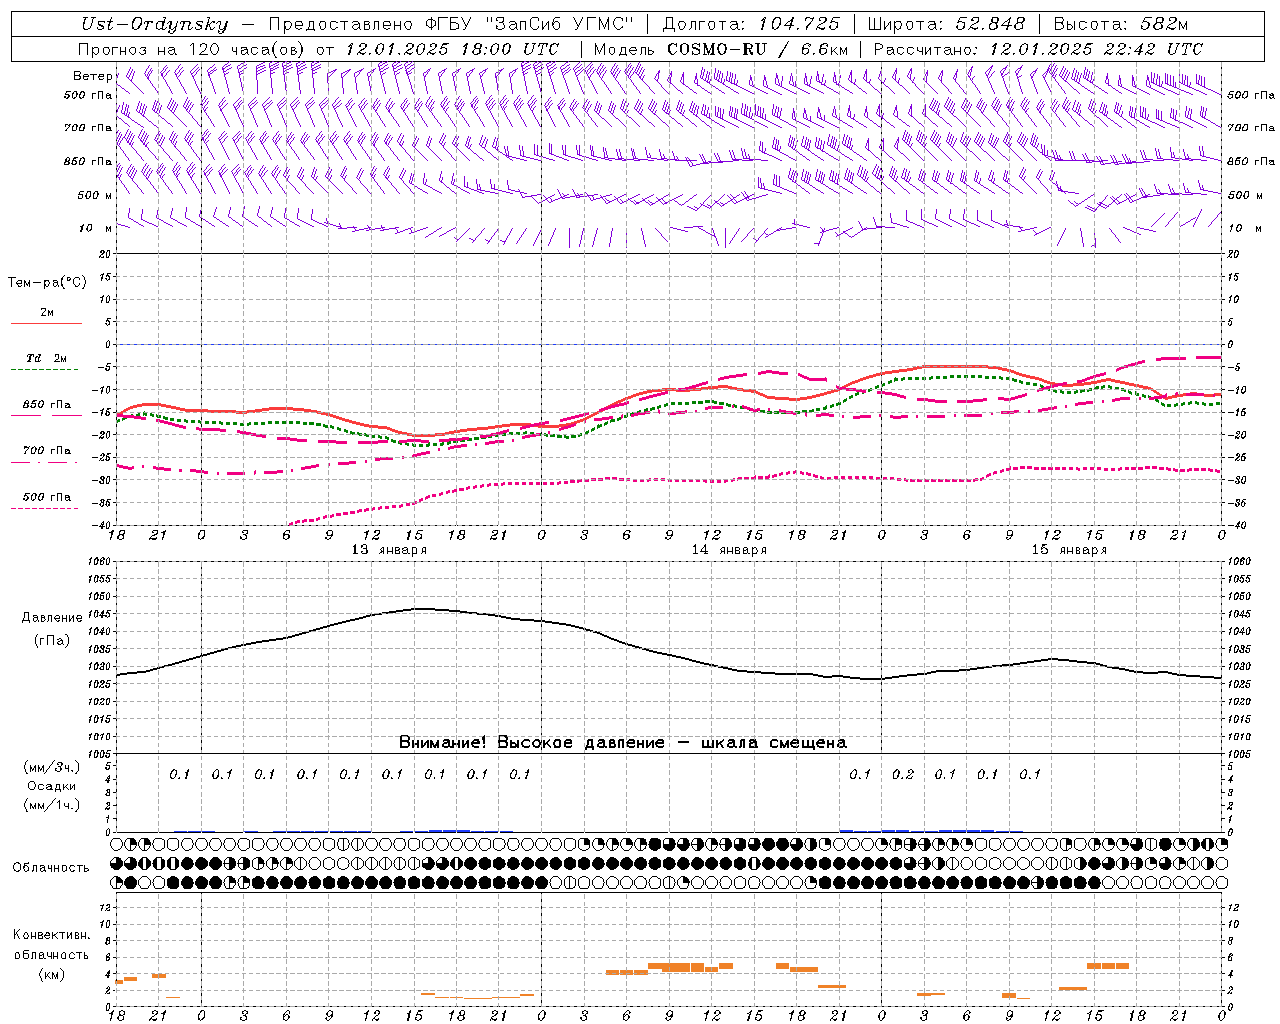Click the Модель COSMO-RU / 6.6км label

coord(720,49)
